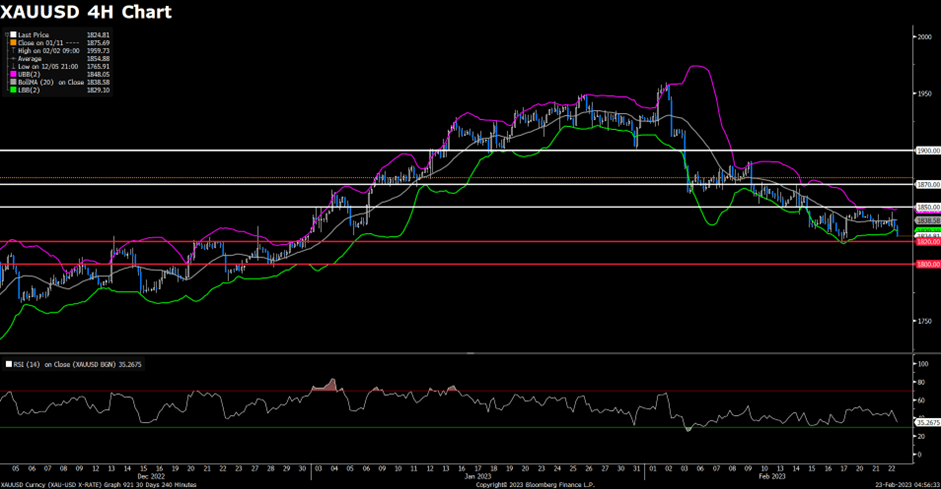Click the 1870.00 price level label
This screenshot has height=489, width=941.
coord(928,184)
